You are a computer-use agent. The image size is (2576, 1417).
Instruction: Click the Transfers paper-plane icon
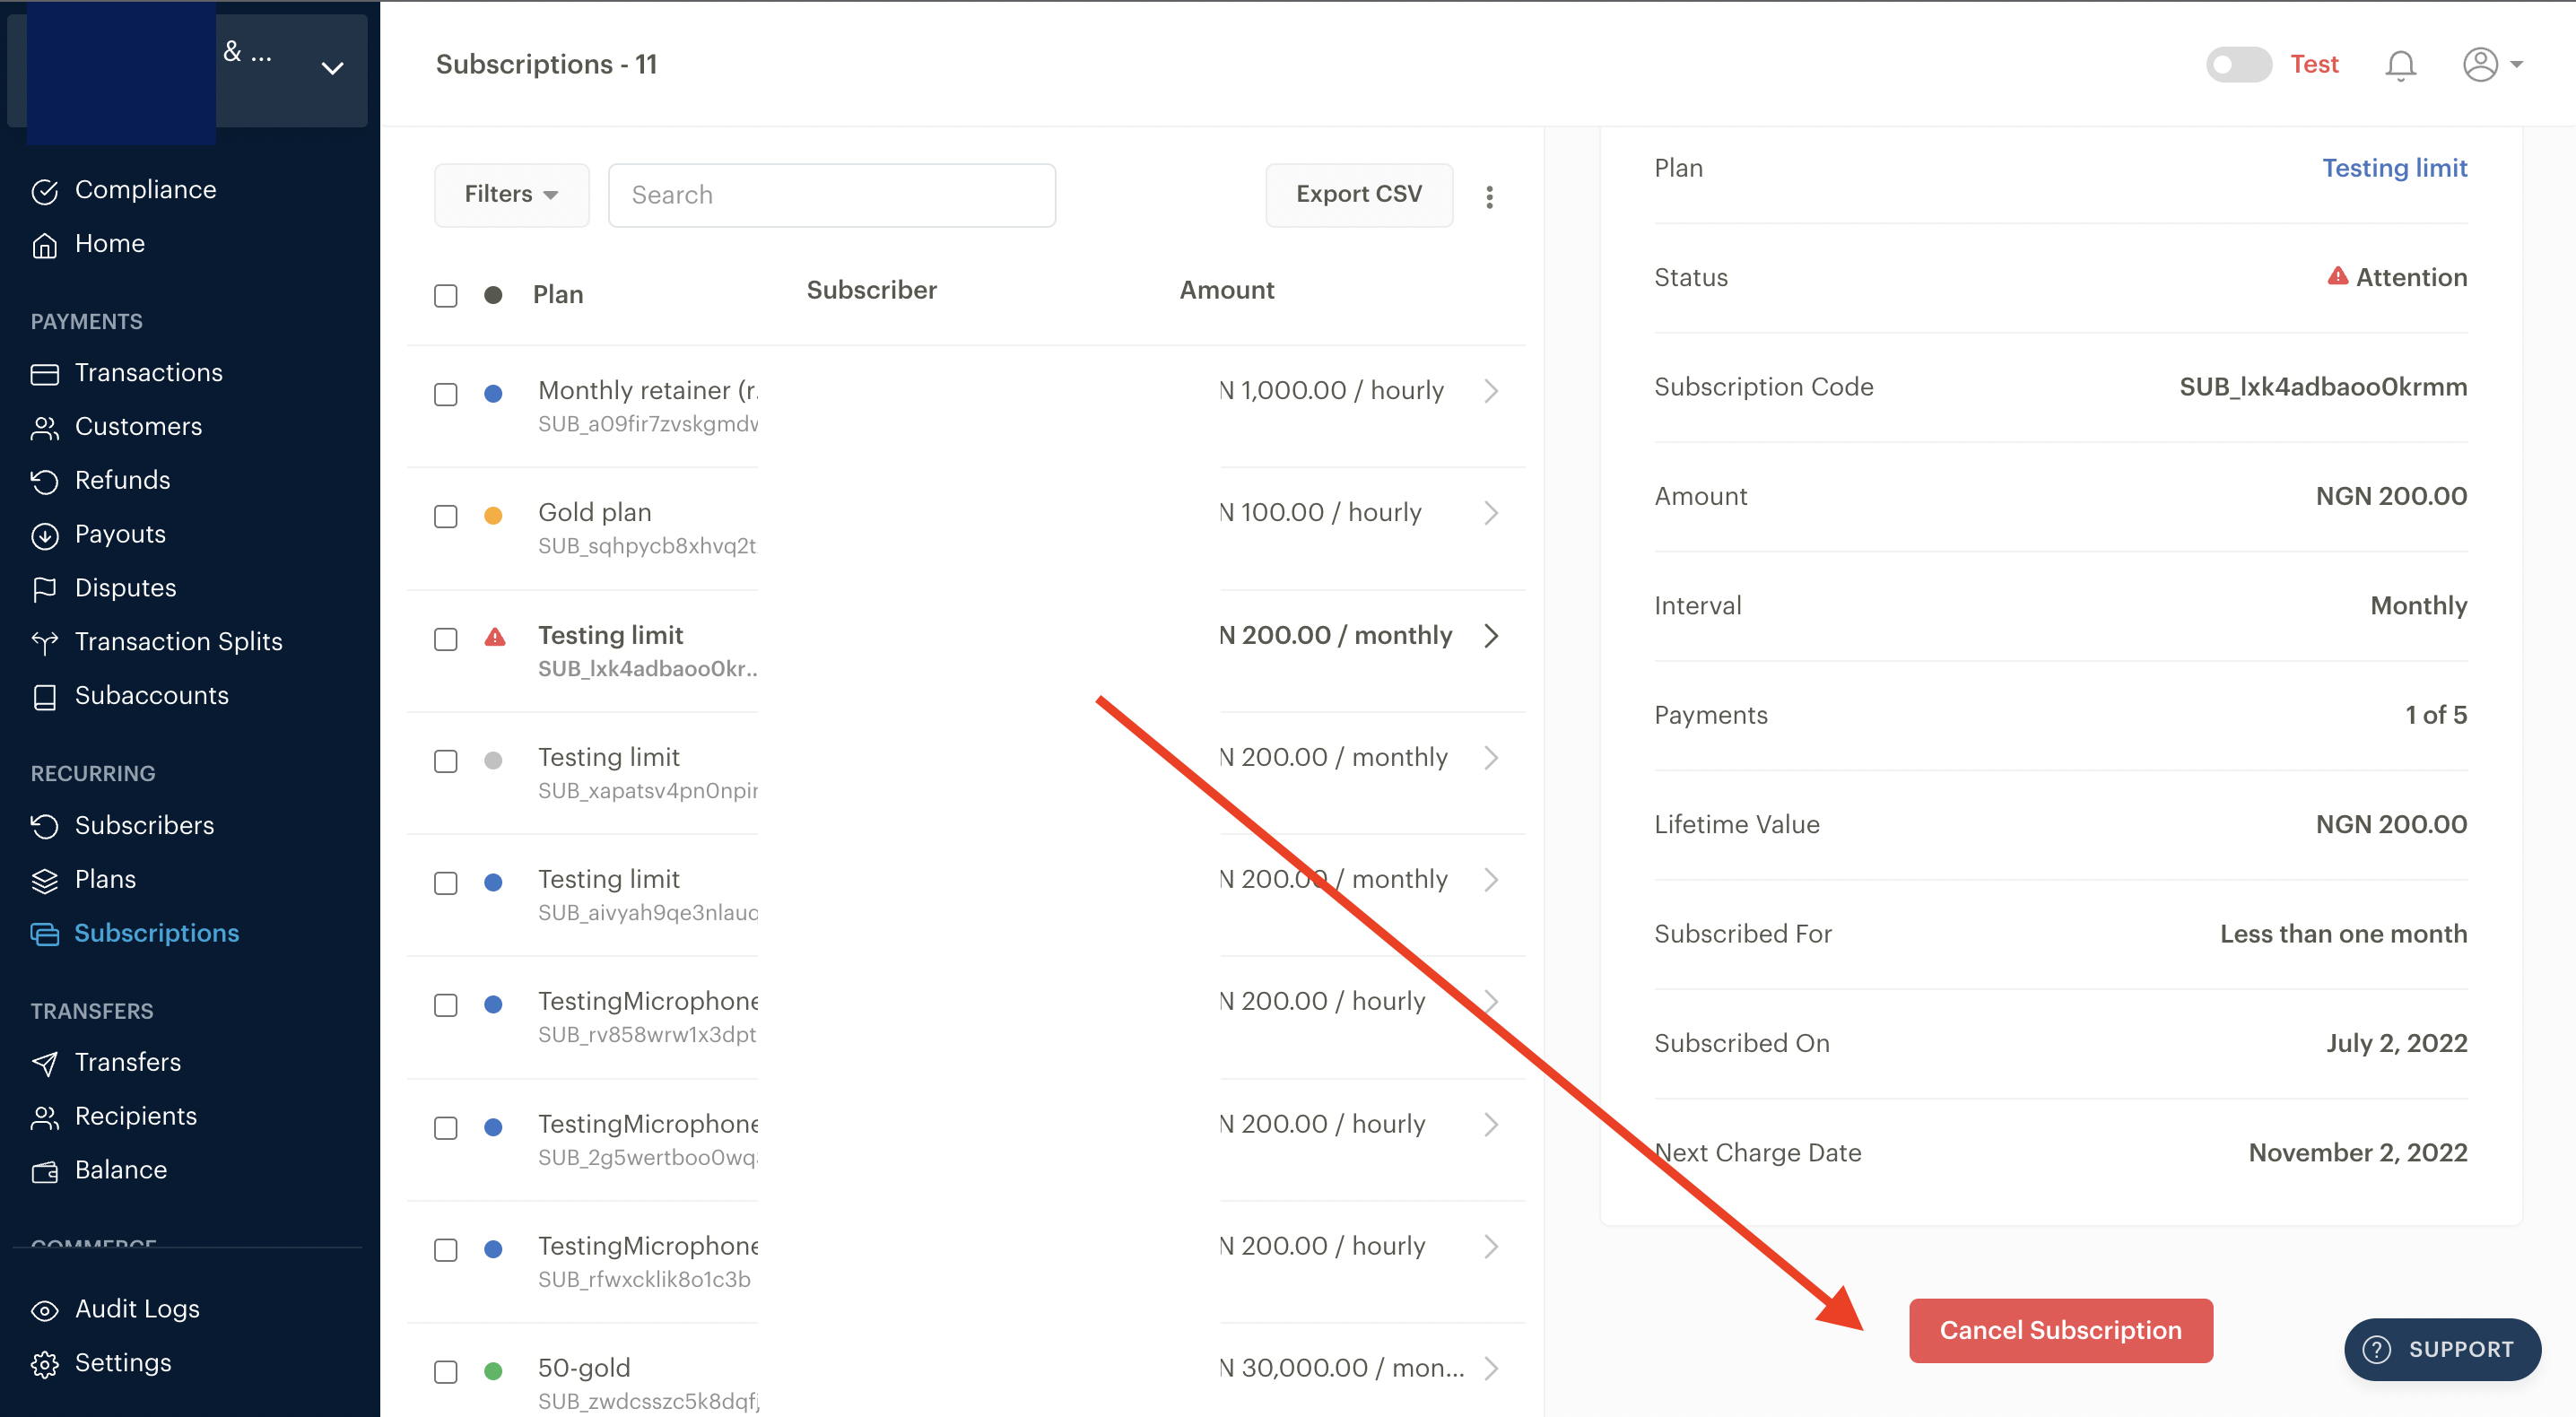(44, 1064)
